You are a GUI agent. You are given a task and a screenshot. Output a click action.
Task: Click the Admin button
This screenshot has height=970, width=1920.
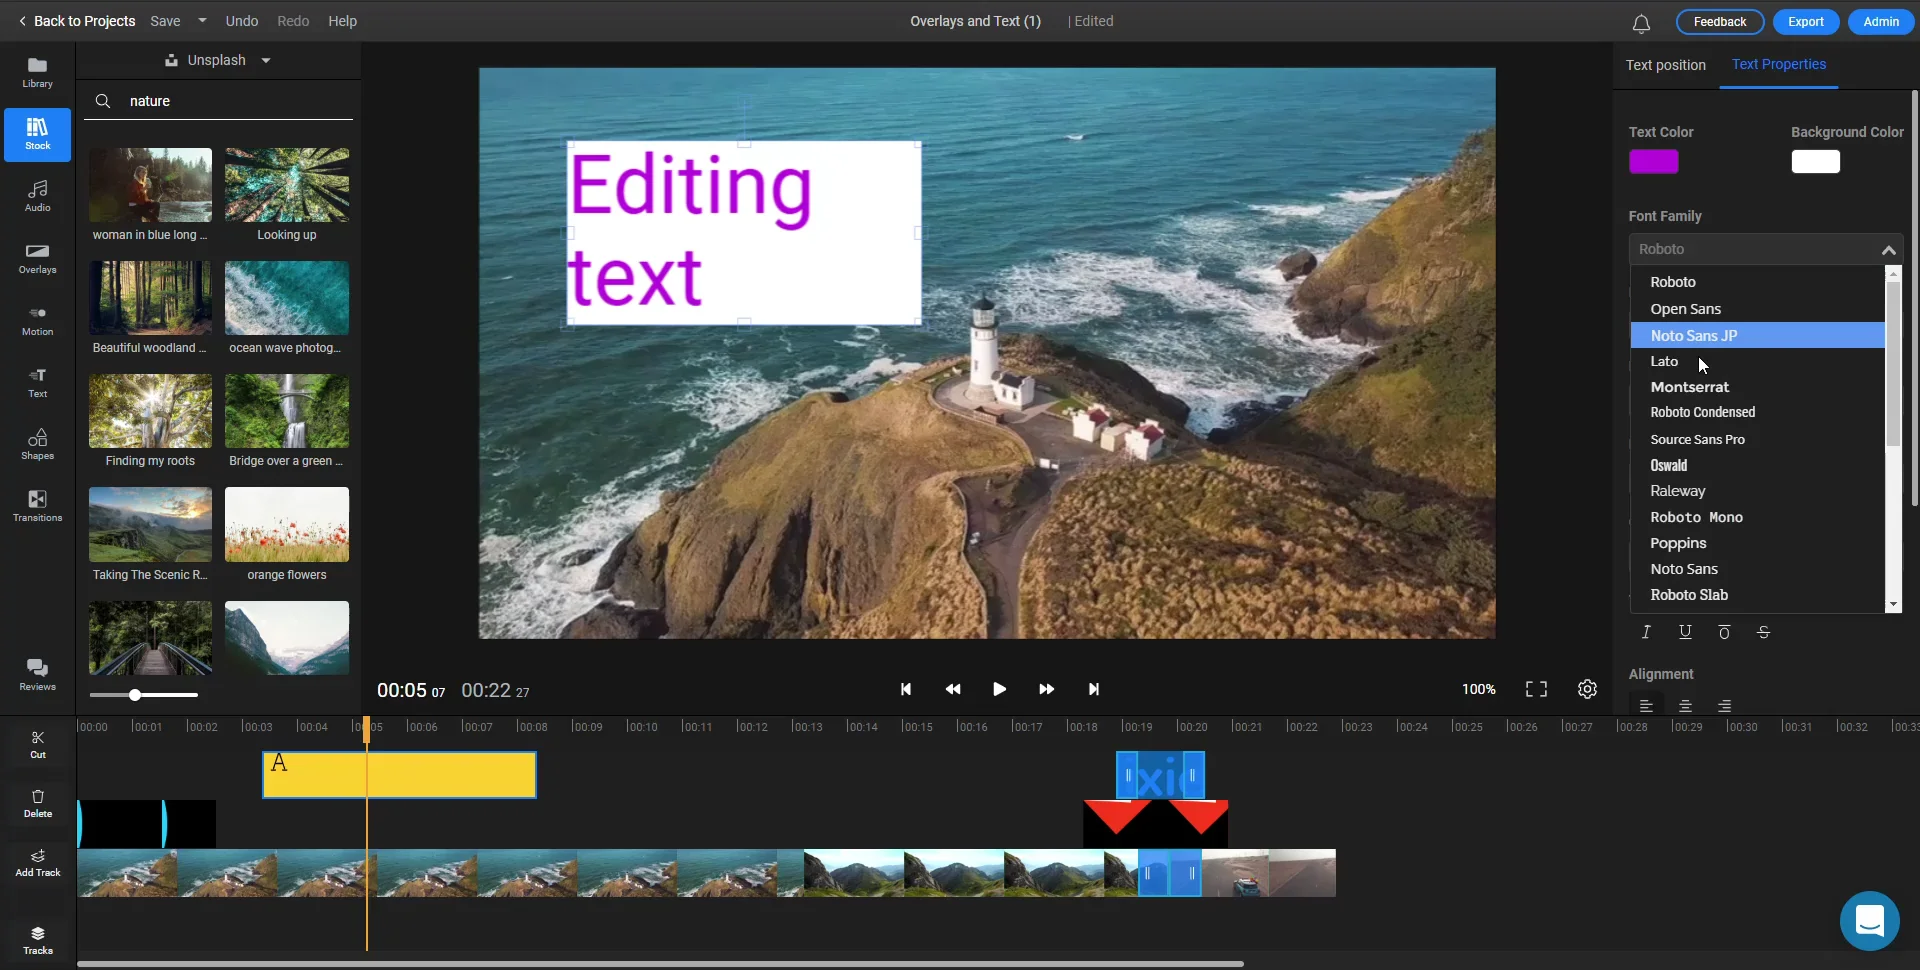tap(1881, 22)
